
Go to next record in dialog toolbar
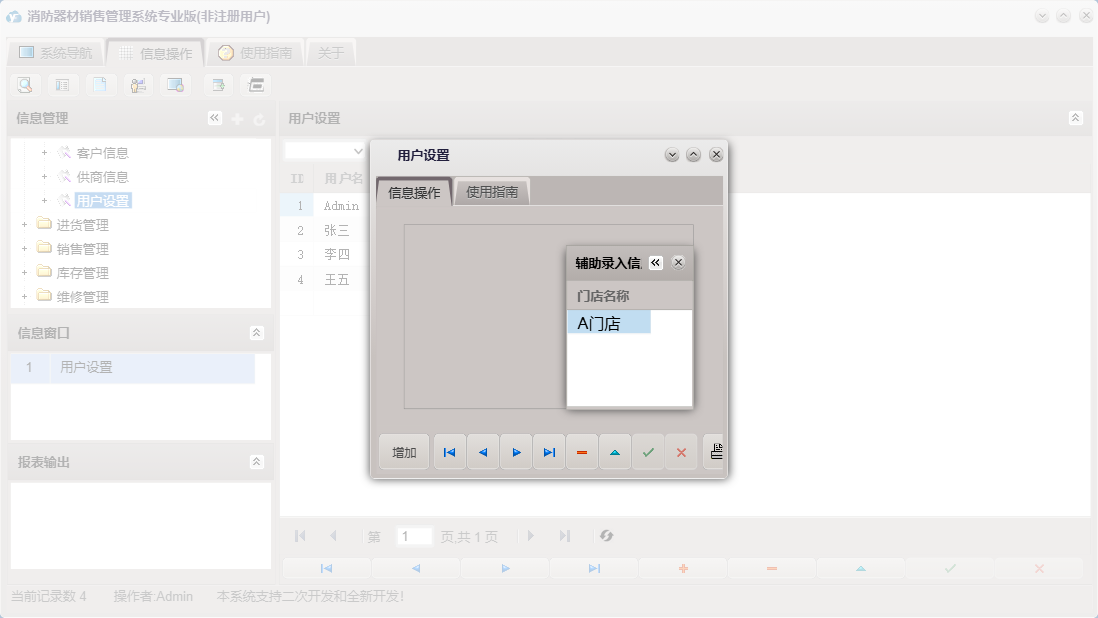(x=516, y=452)
